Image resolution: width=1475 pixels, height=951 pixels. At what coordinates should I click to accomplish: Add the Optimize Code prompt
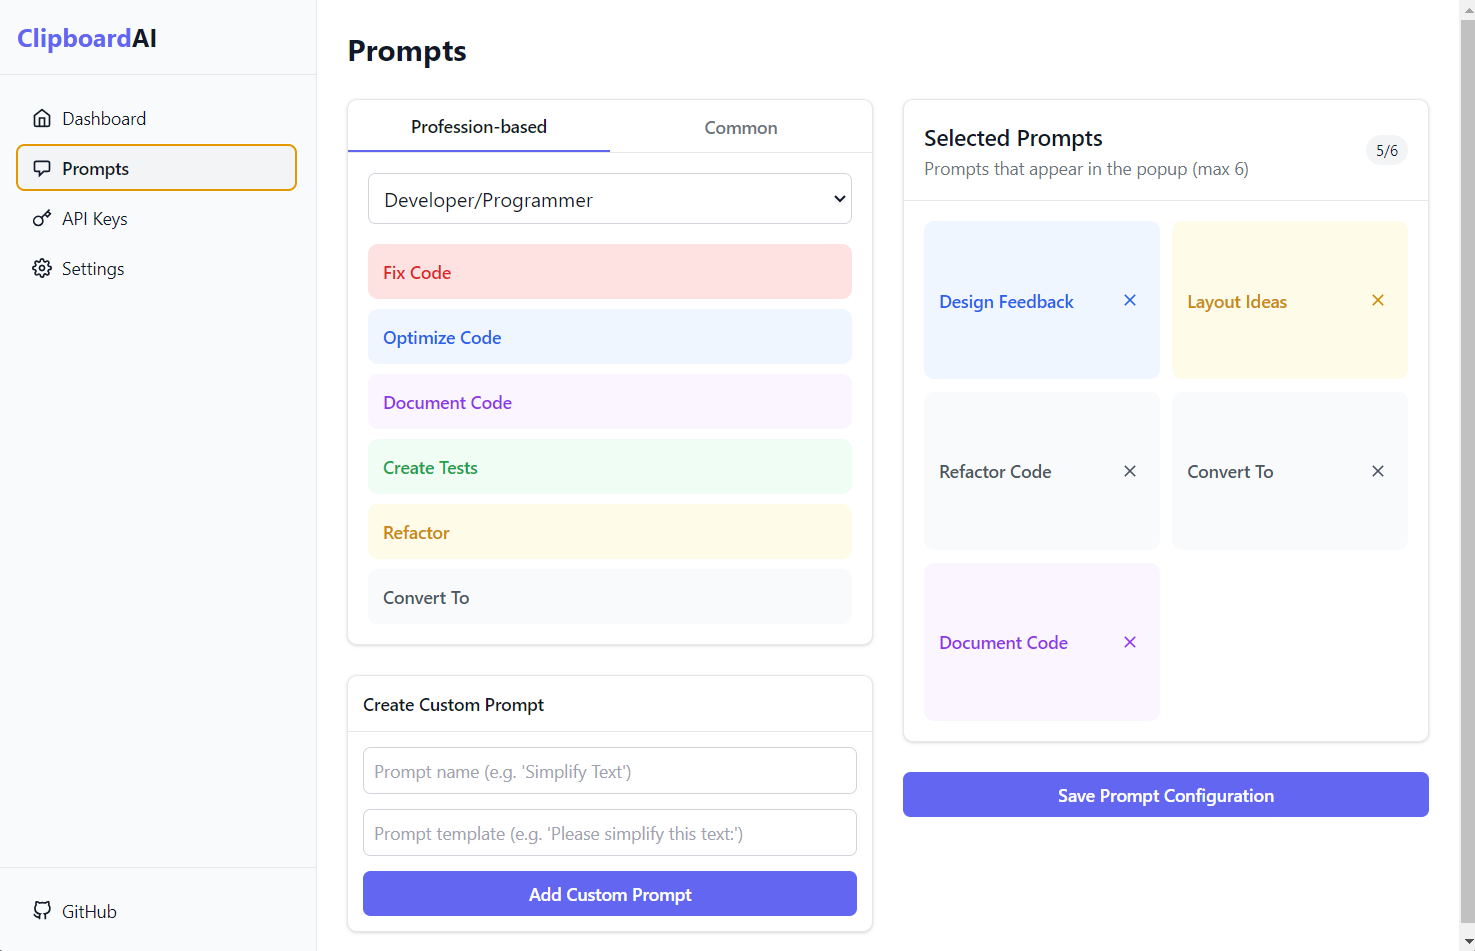point(610,337)
